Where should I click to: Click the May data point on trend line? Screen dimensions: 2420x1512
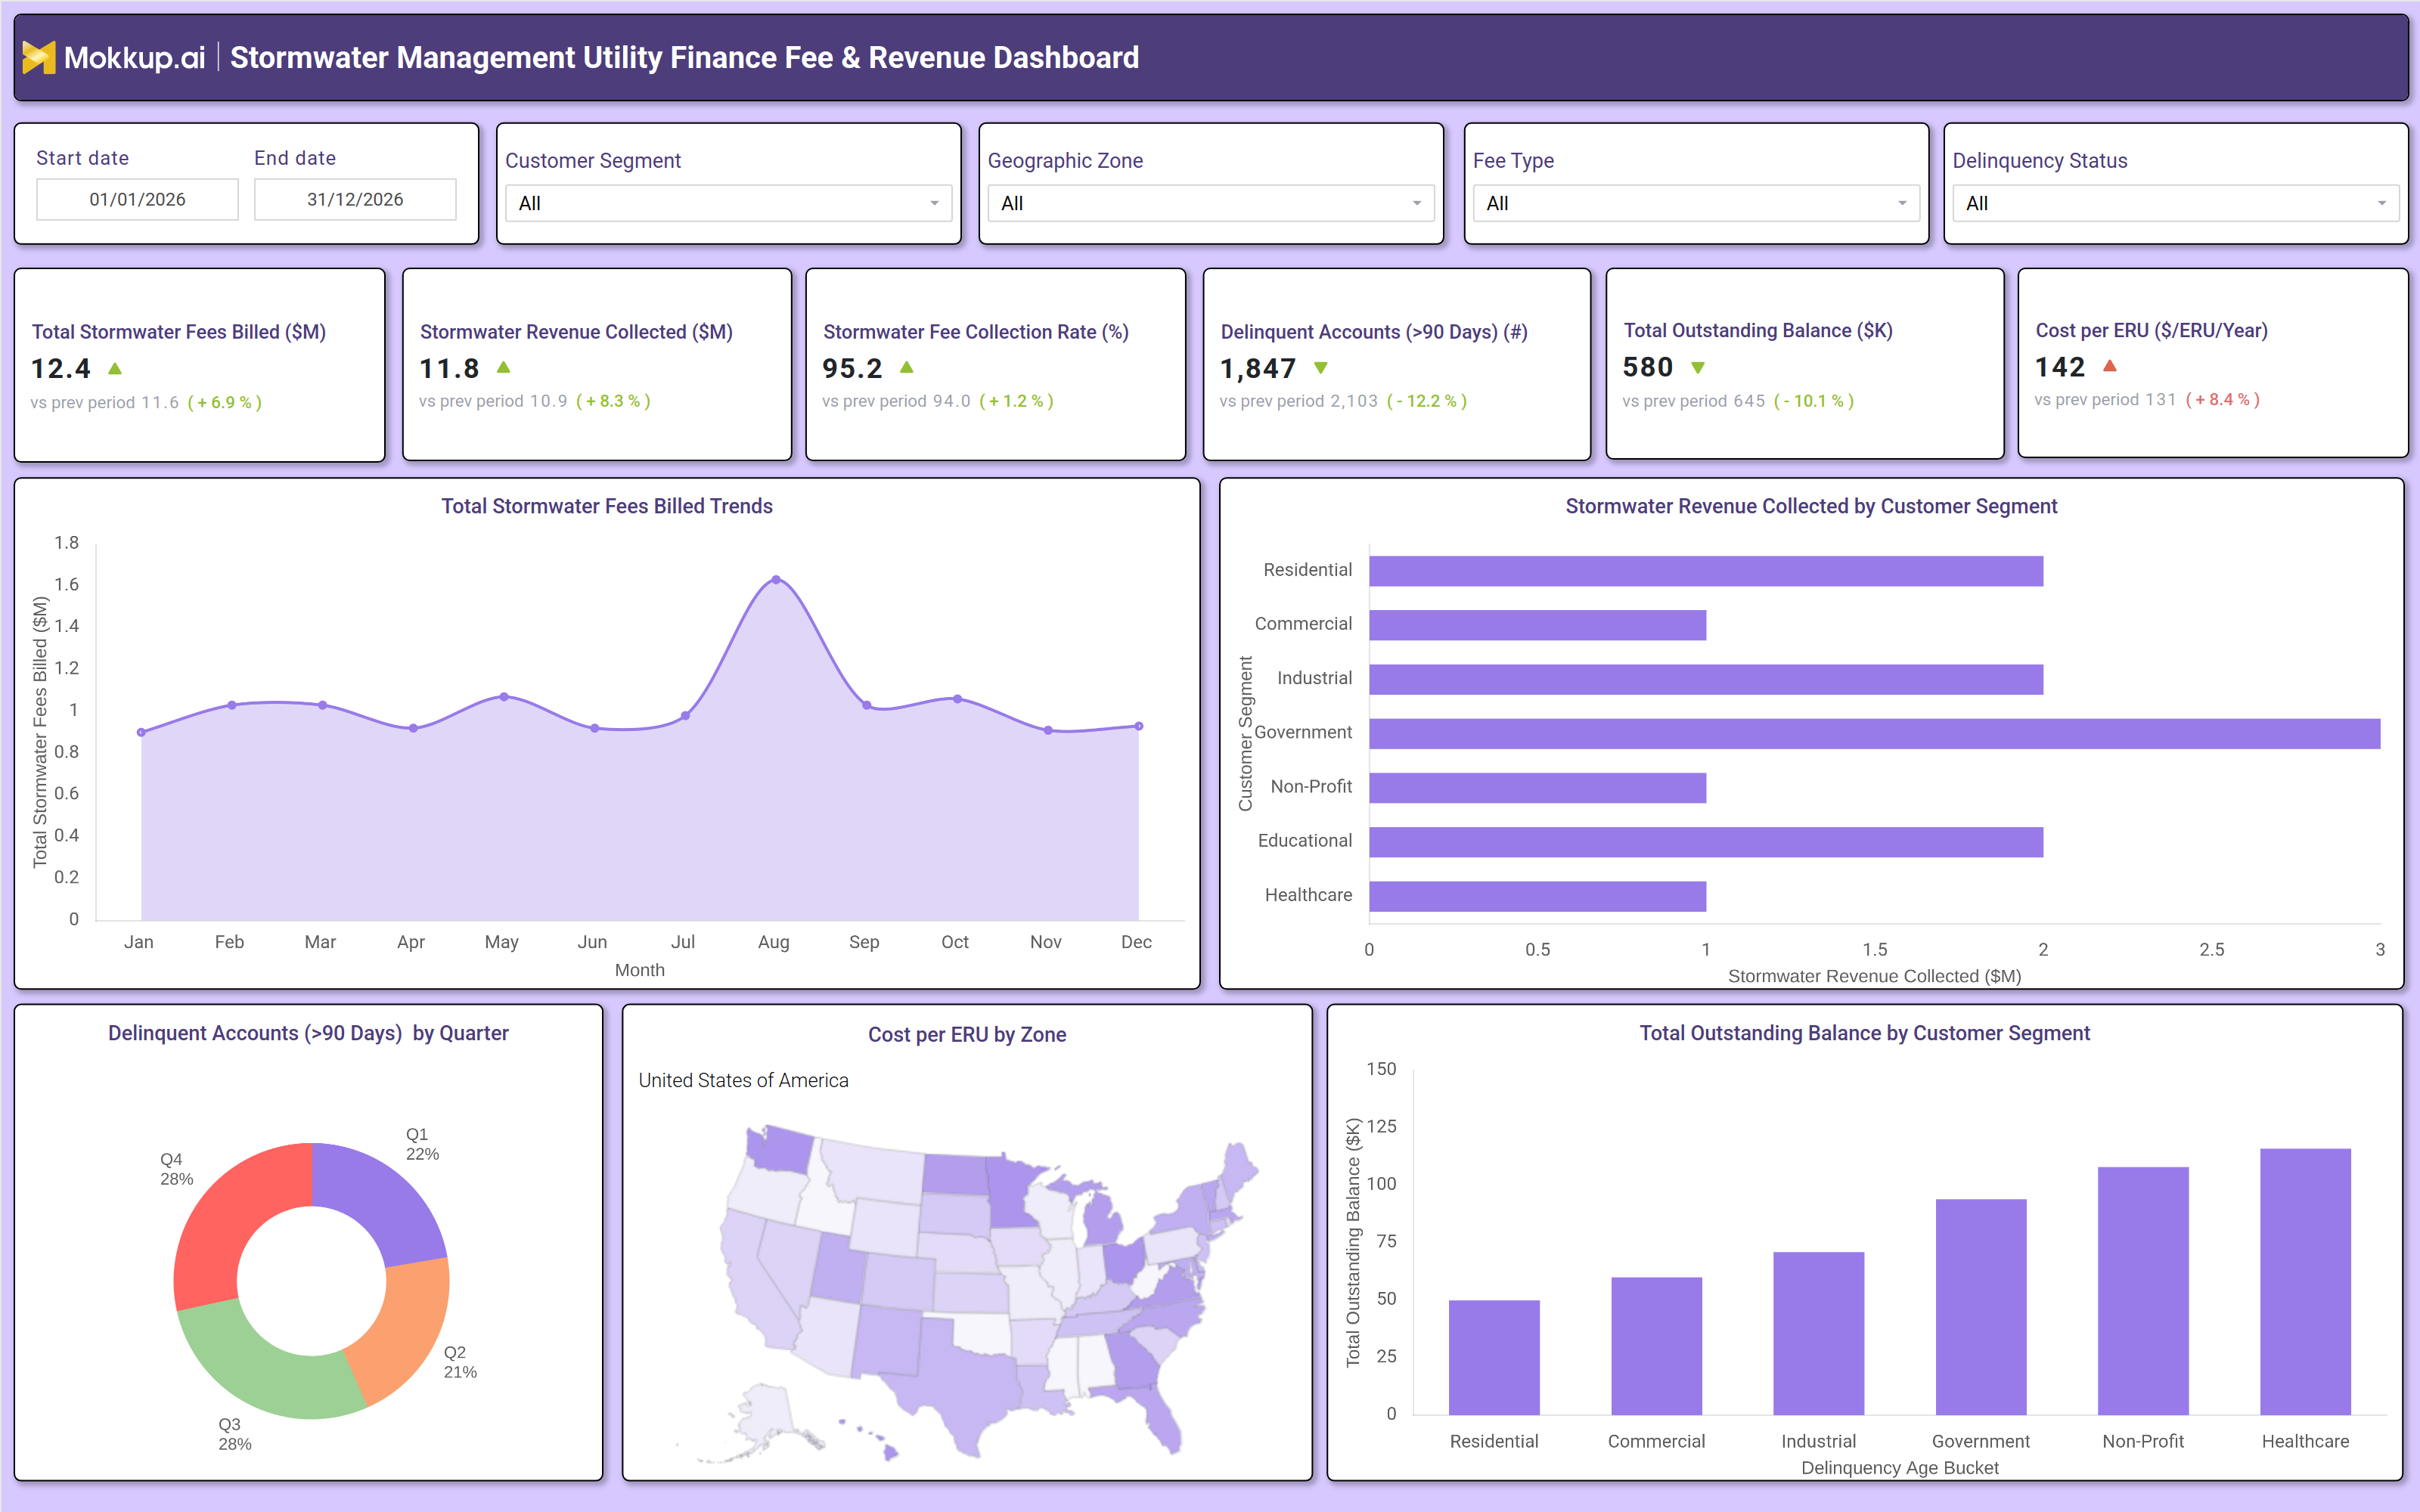coord(504,697)
